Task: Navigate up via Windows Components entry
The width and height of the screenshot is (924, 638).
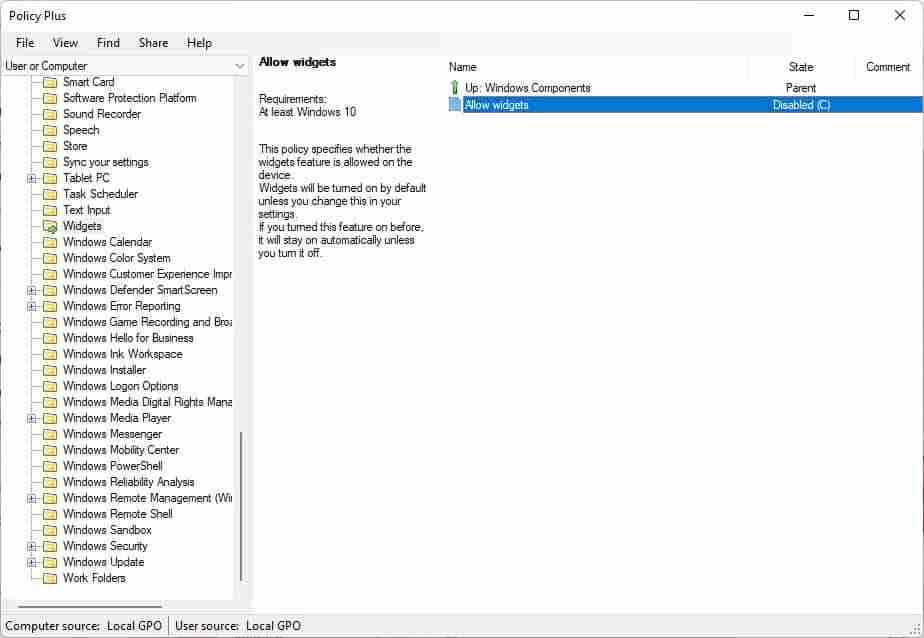Action: point(530,87)
